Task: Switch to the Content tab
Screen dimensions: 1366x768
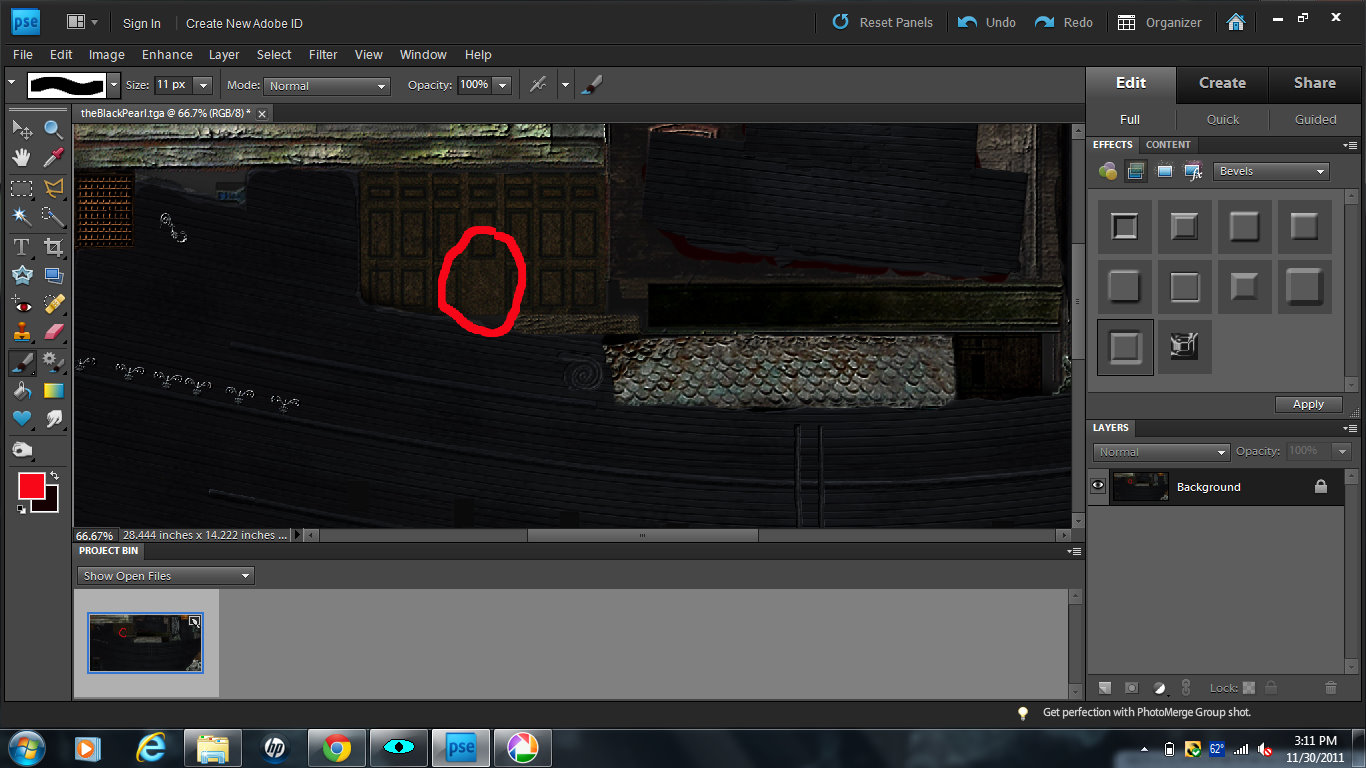Action: point(1168,145)
